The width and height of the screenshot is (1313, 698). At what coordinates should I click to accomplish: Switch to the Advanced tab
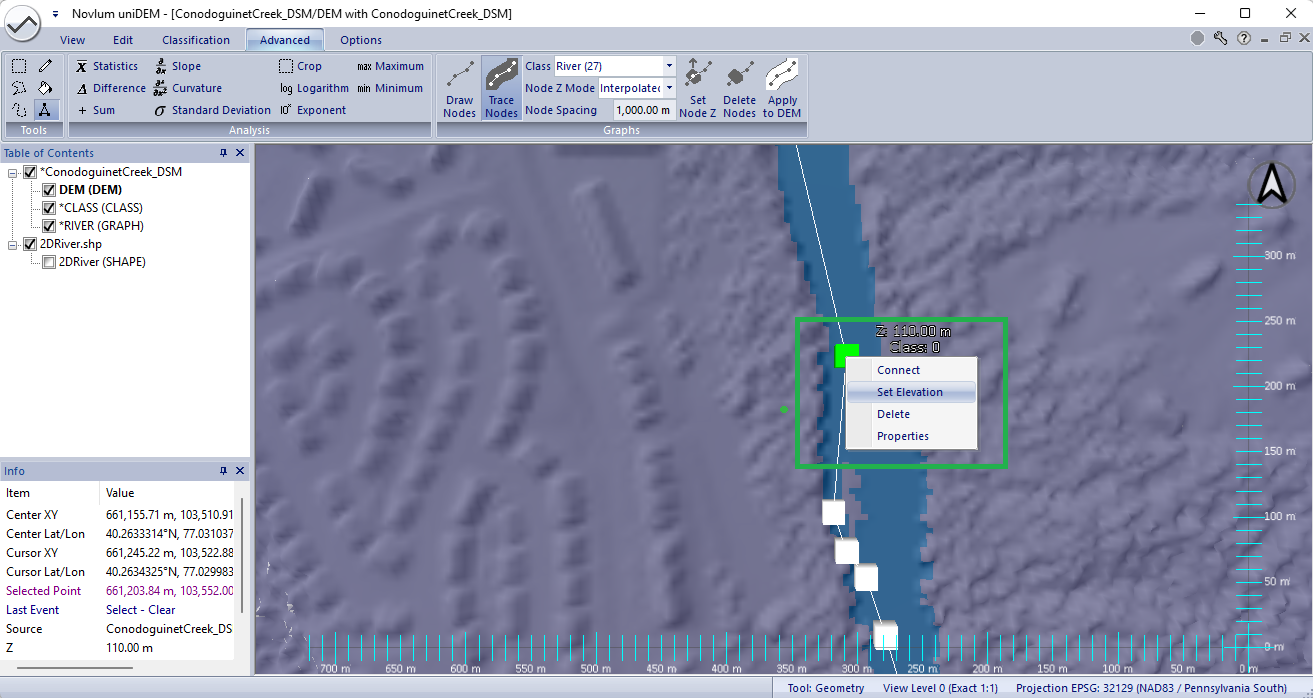point(285,40)
